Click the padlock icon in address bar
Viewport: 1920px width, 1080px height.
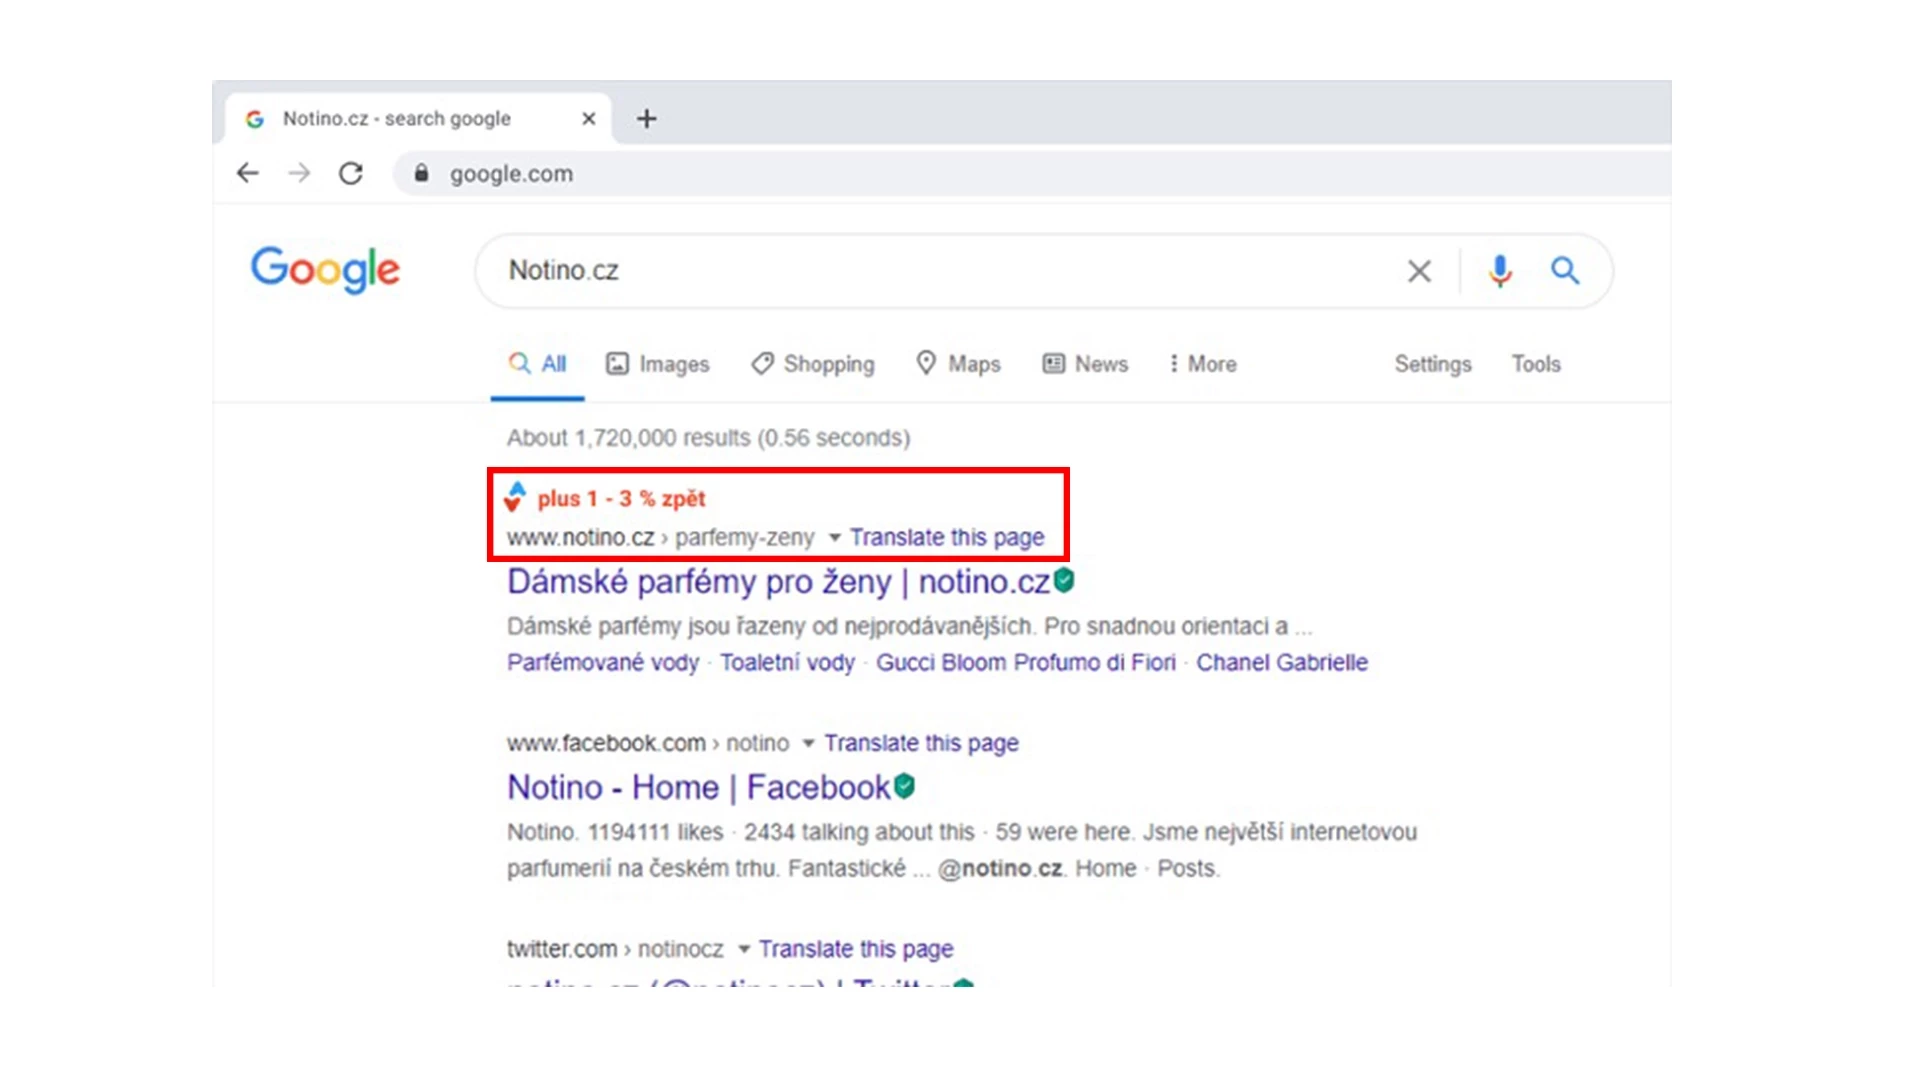tap(421, 173)
